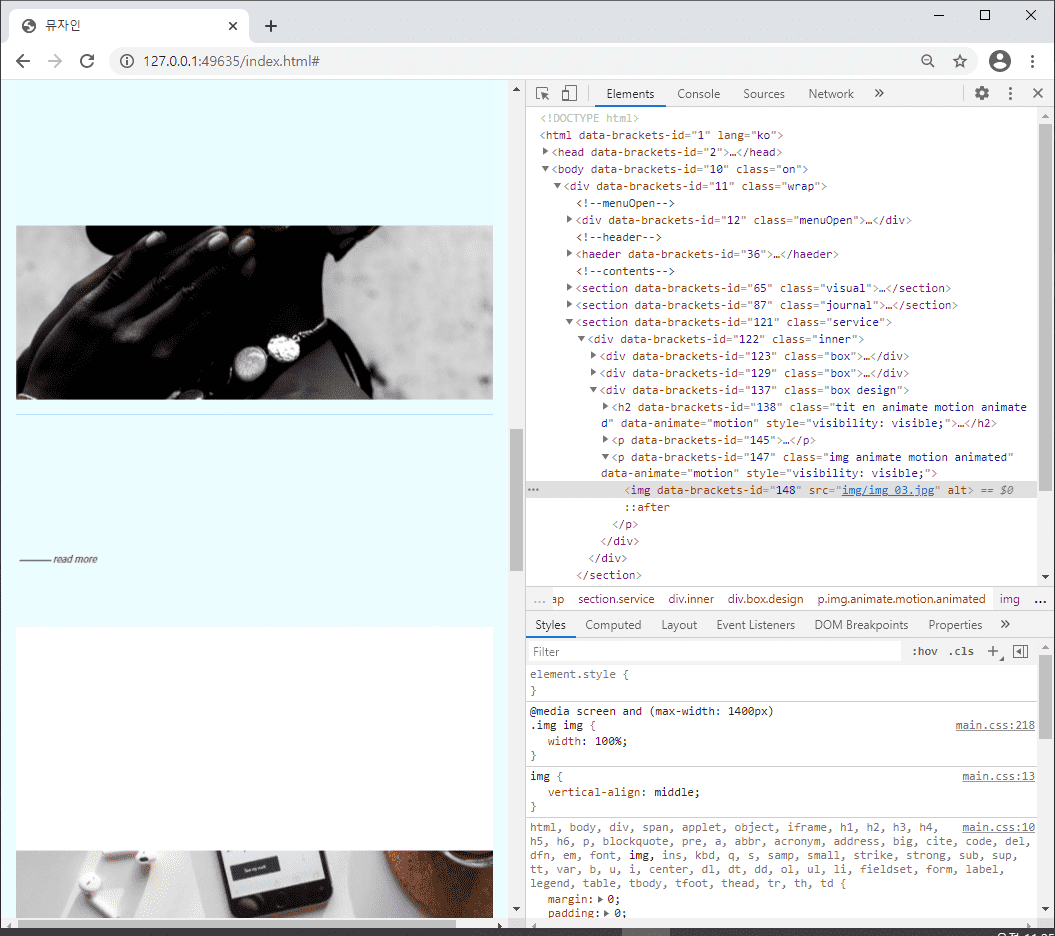This screenshot has height=936, width=1055.
Task: Open DevTools settings gear
Action: click(x=982, y=94)
